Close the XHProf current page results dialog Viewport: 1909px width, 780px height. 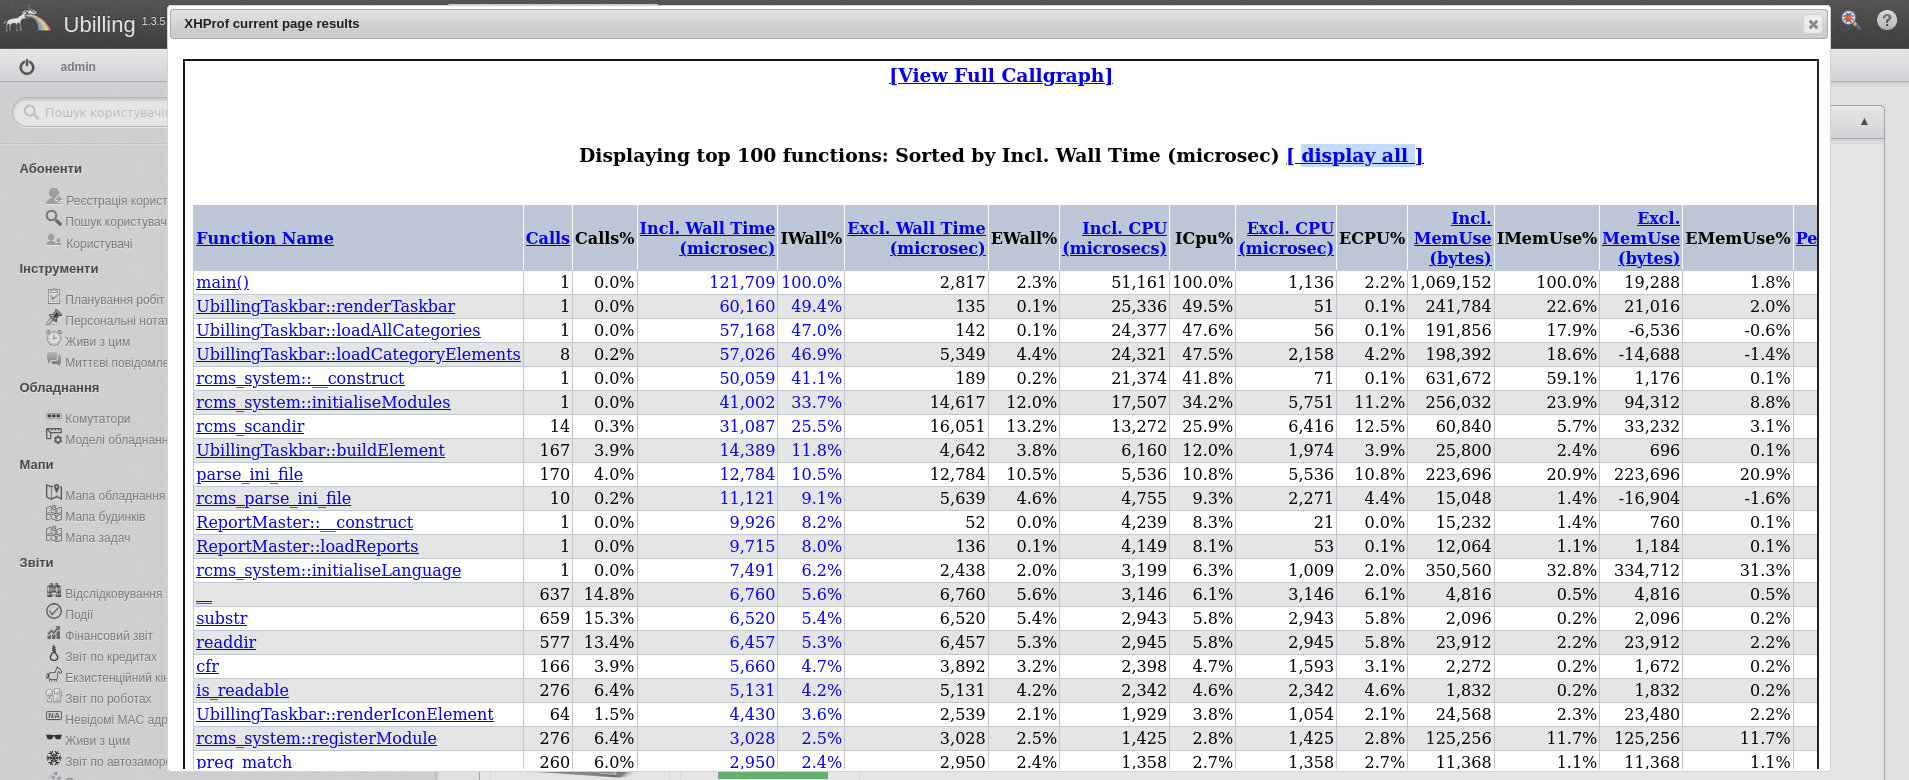tap(1813, 25)
